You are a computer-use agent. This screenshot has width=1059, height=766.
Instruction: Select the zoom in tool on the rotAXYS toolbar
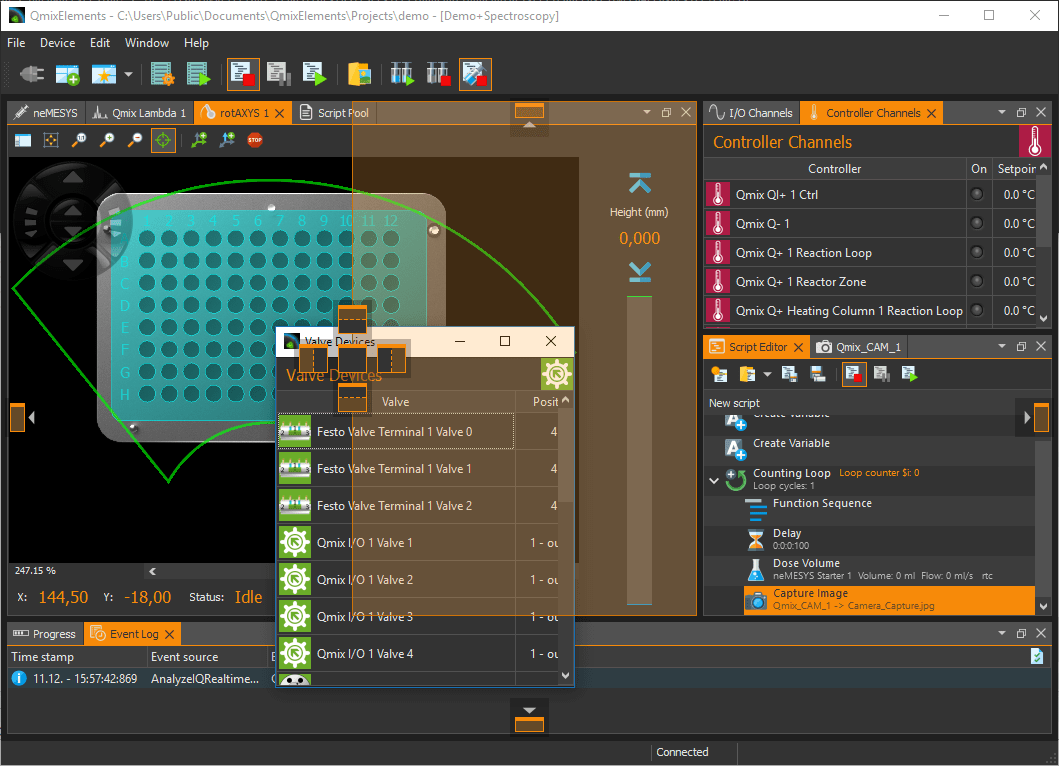coord(107,140)
